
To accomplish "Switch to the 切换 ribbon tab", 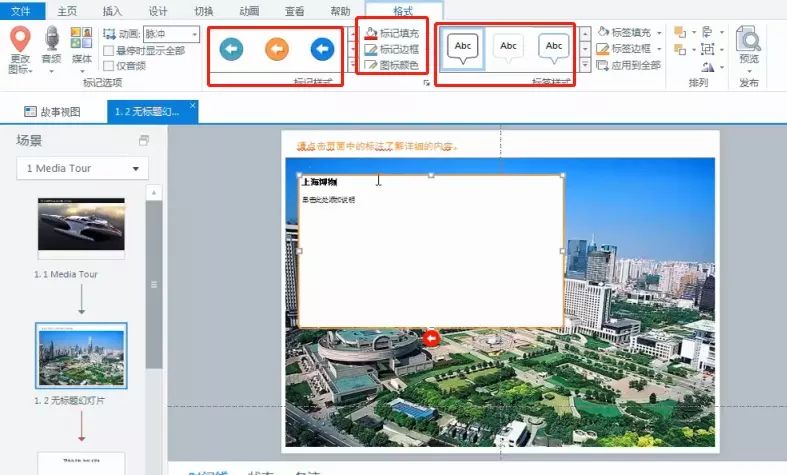I will (x=203, y=11).
